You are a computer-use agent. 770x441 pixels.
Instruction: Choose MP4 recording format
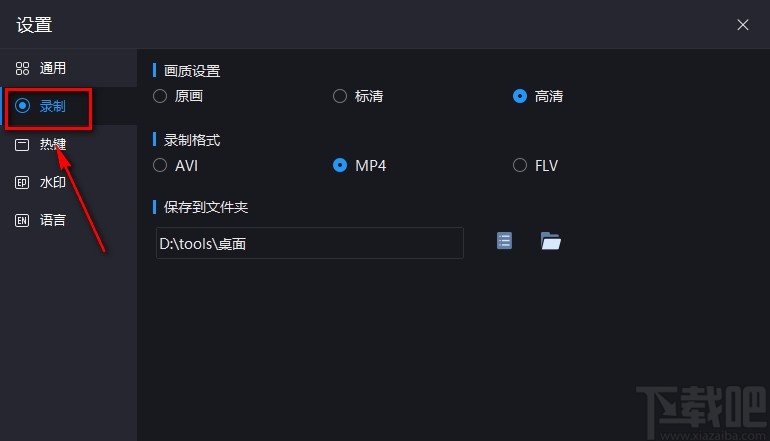pyautogui.click(x=340, y=165)
